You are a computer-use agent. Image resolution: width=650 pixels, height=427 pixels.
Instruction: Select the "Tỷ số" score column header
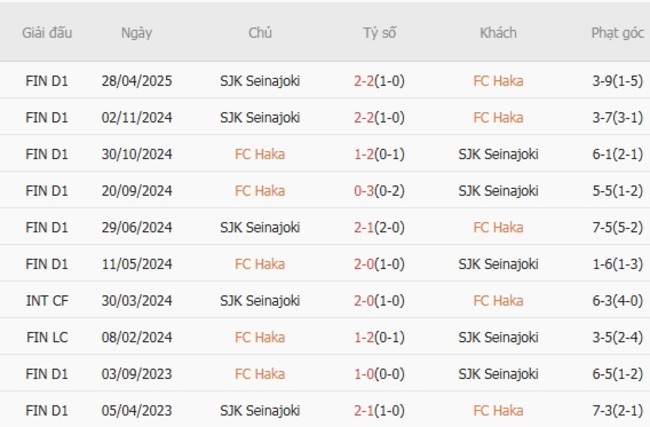[x=379, y=33]
